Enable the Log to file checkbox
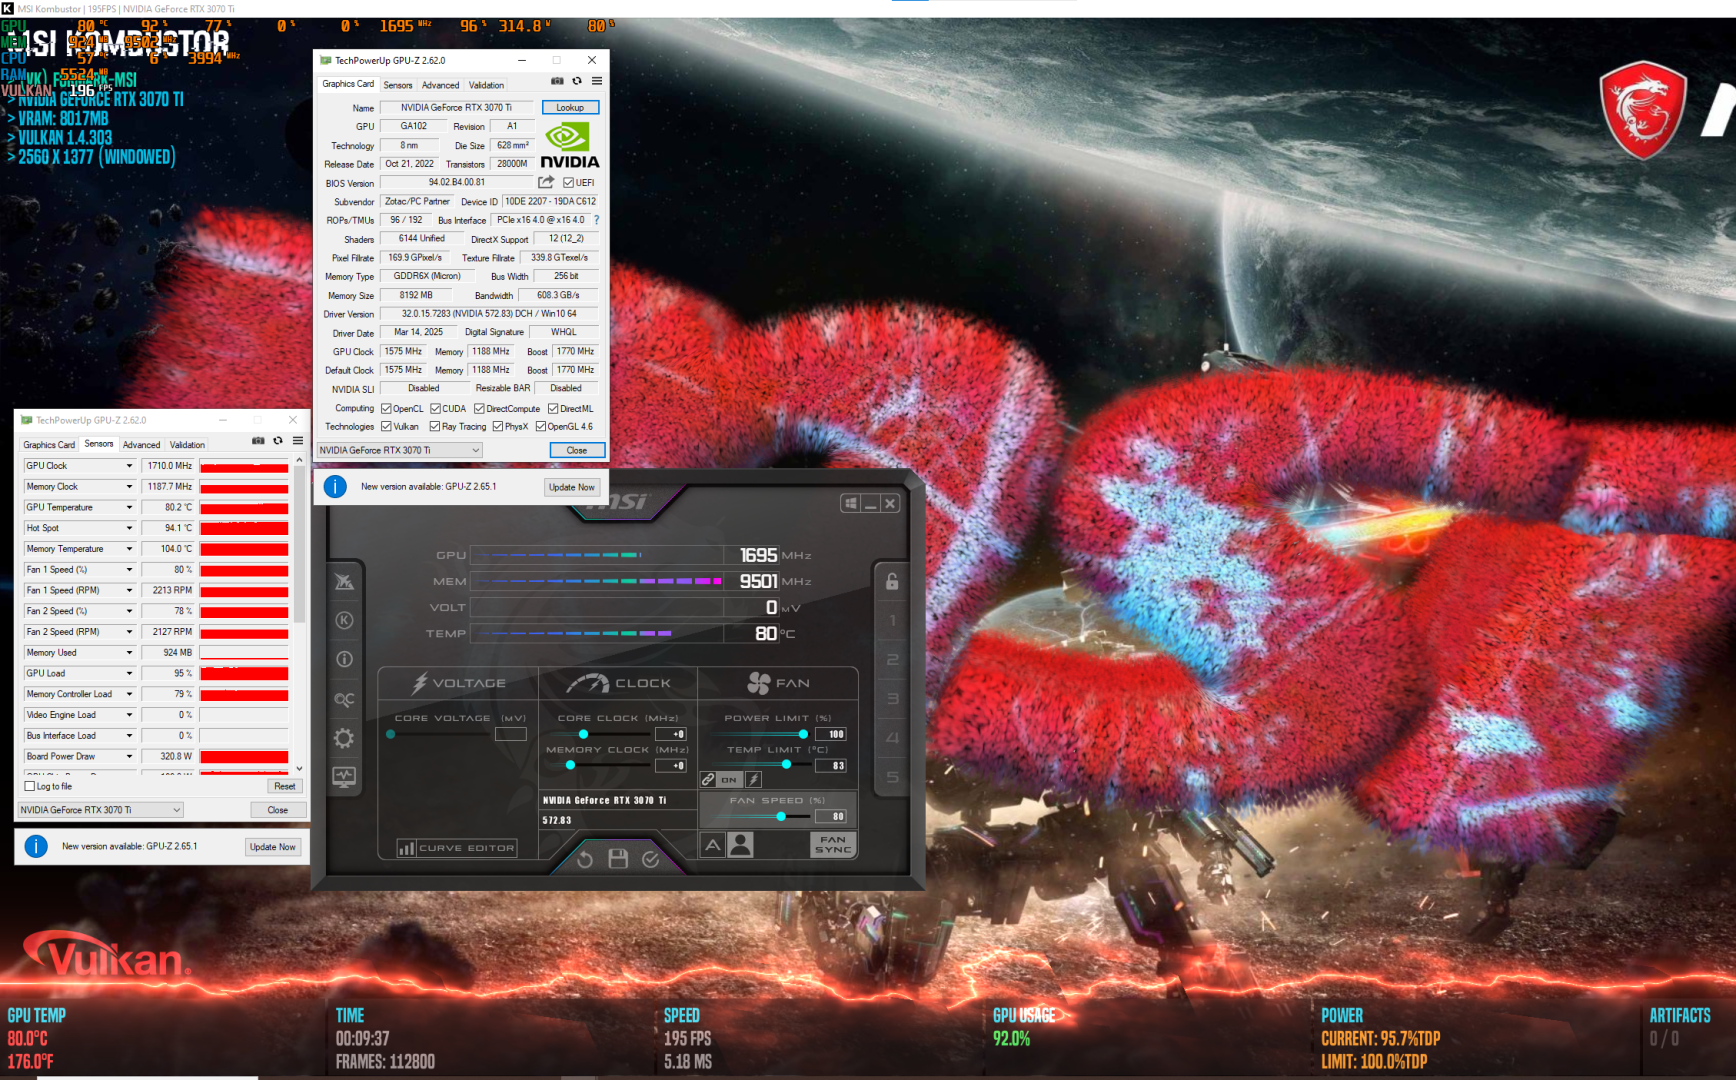 pyautogui.click(x=30, y=786)
